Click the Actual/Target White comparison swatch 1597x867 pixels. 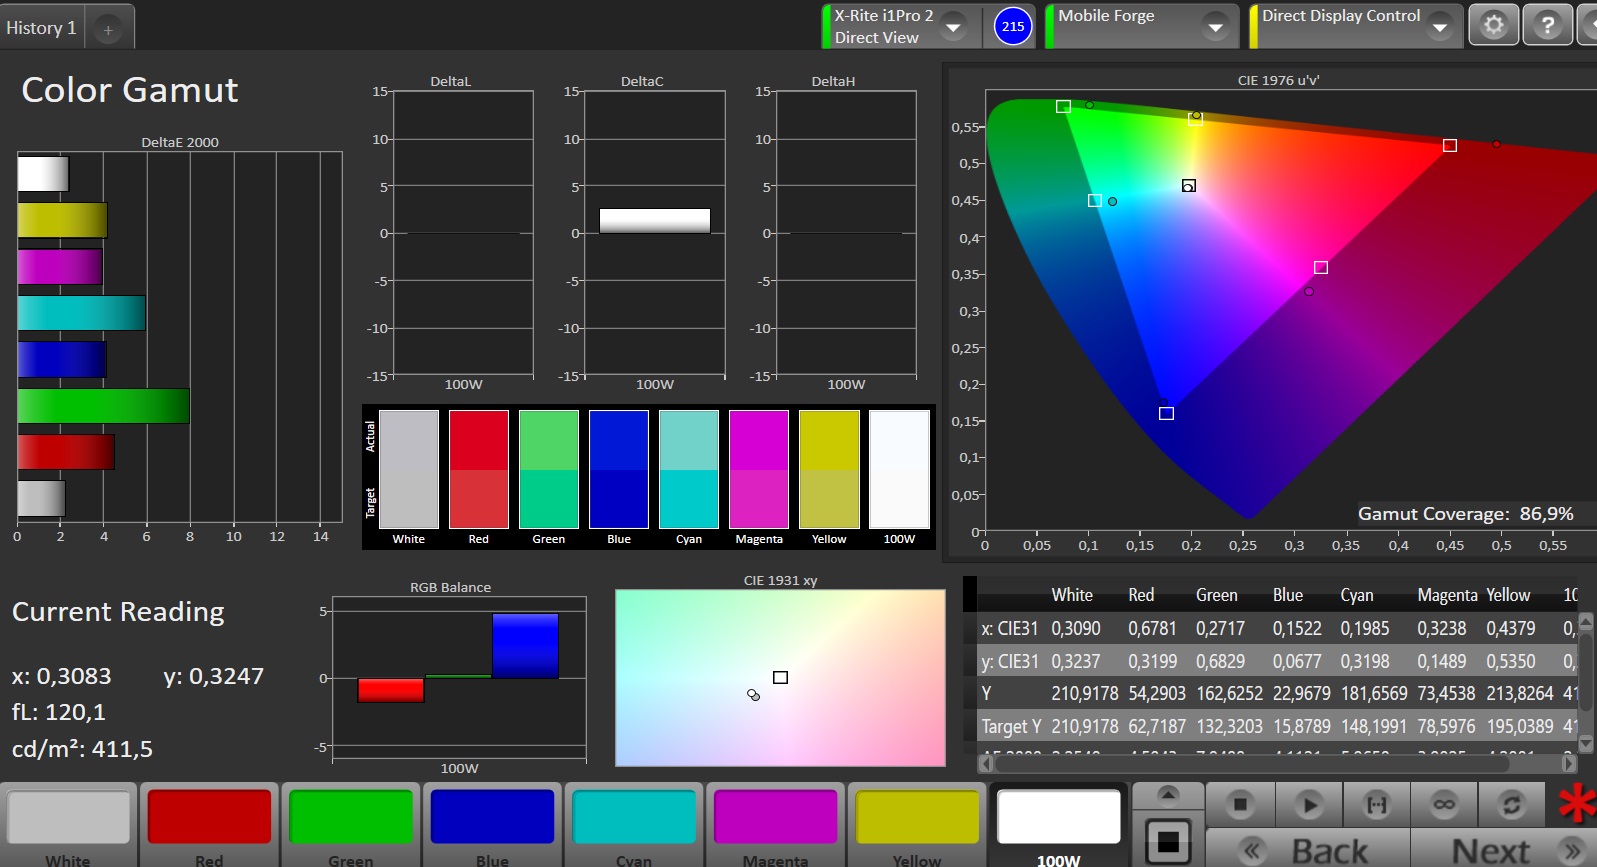409,469
